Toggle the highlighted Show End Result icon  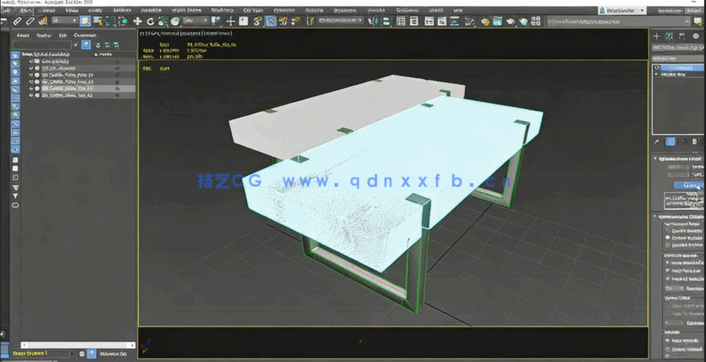(671, 142)
